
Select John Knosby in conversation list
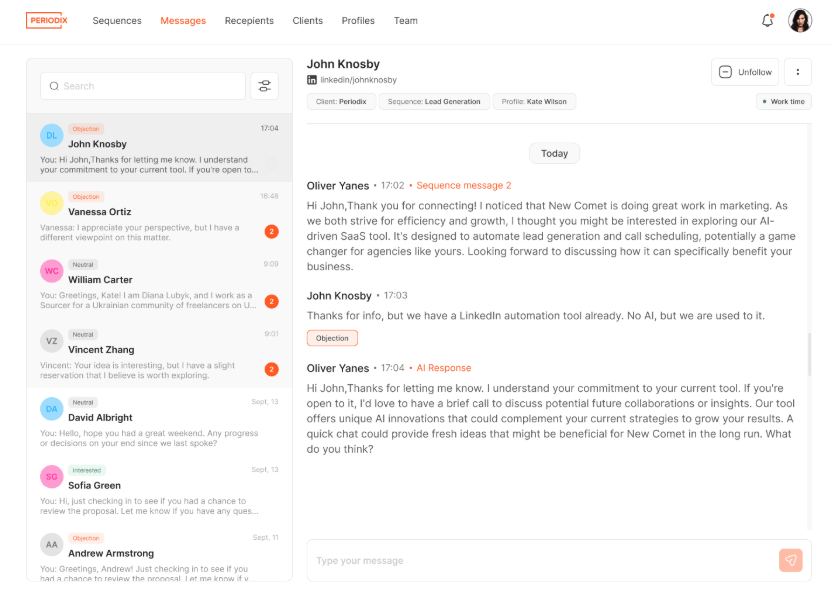159,147
